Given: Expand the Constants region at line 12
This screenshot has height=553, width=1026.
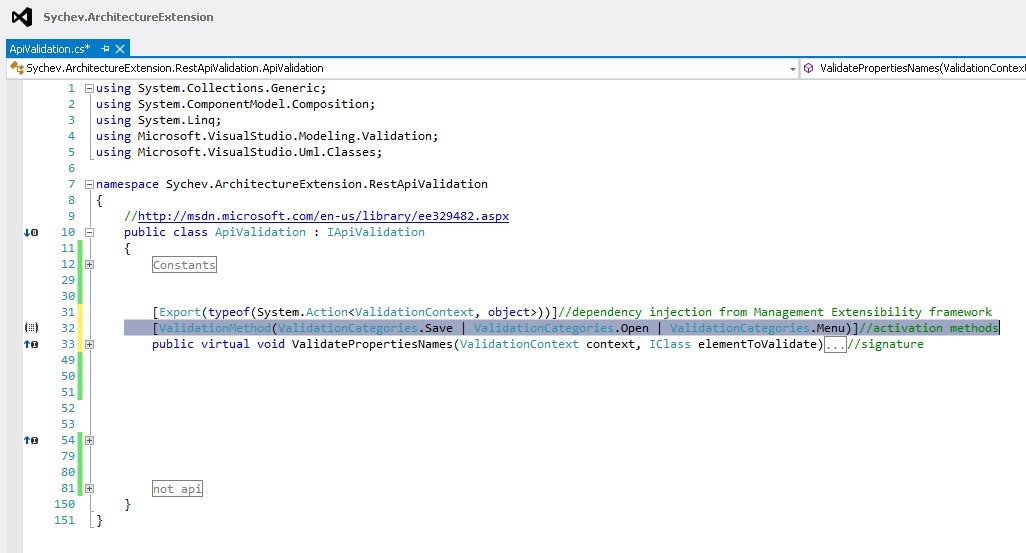Looking at the screenshot, I should (x=89, y=264).
